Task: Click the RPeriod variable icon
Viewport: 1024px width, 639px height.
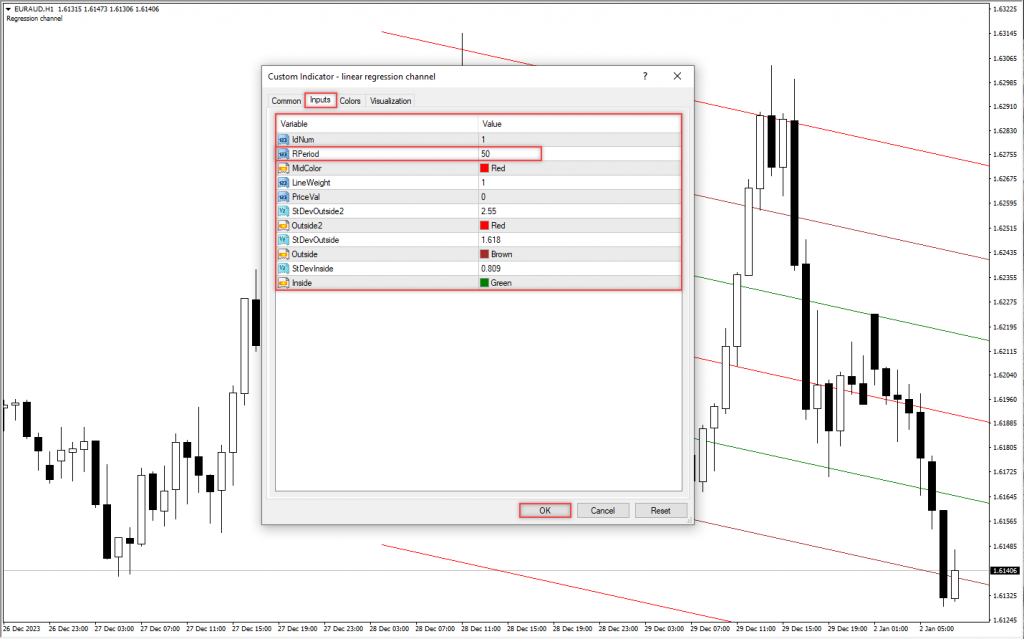Action: coord(284,154)
